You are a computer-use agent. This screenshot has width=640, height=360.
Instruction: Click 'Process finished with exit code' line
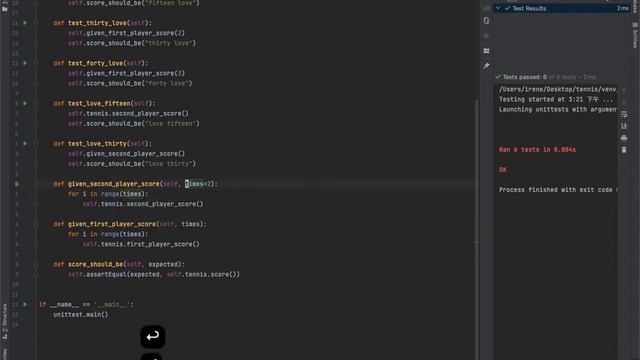558,189
